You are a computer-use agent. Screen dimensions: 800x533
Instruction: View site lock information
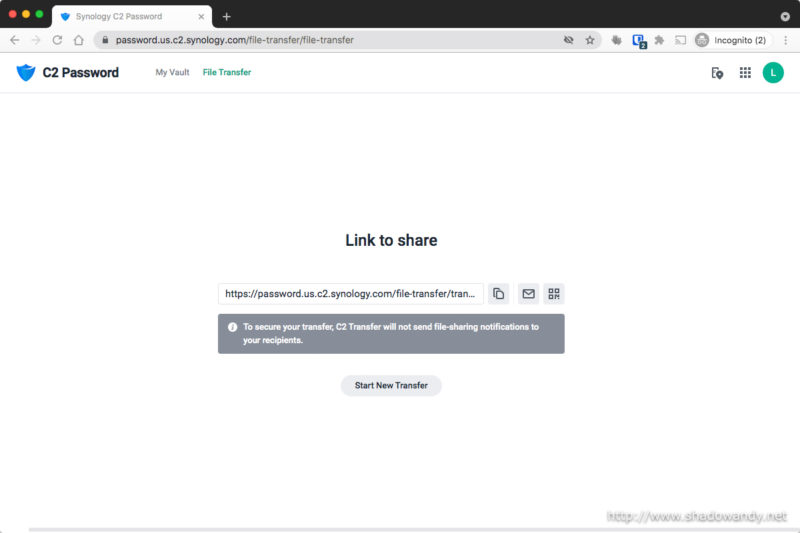105,40
